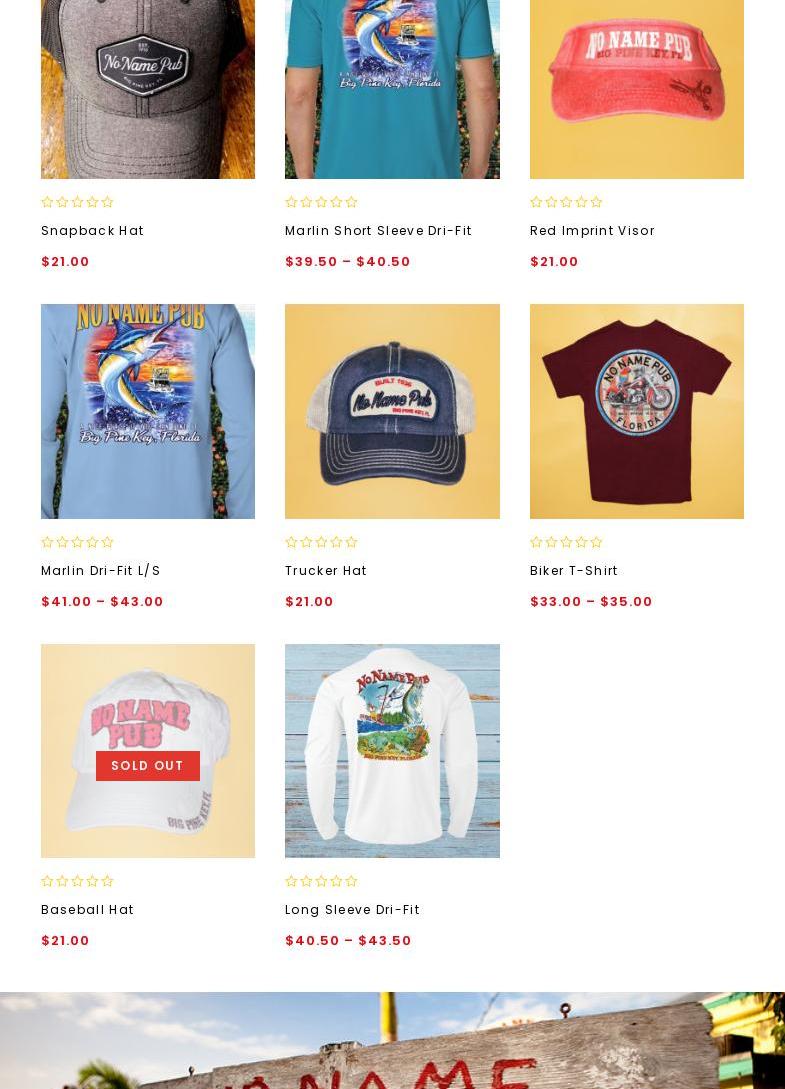The width and height of the screenshot is (785, 1089).
Task: Click the Long Sleeve Dri-Fit title
Action: [352, 909]
